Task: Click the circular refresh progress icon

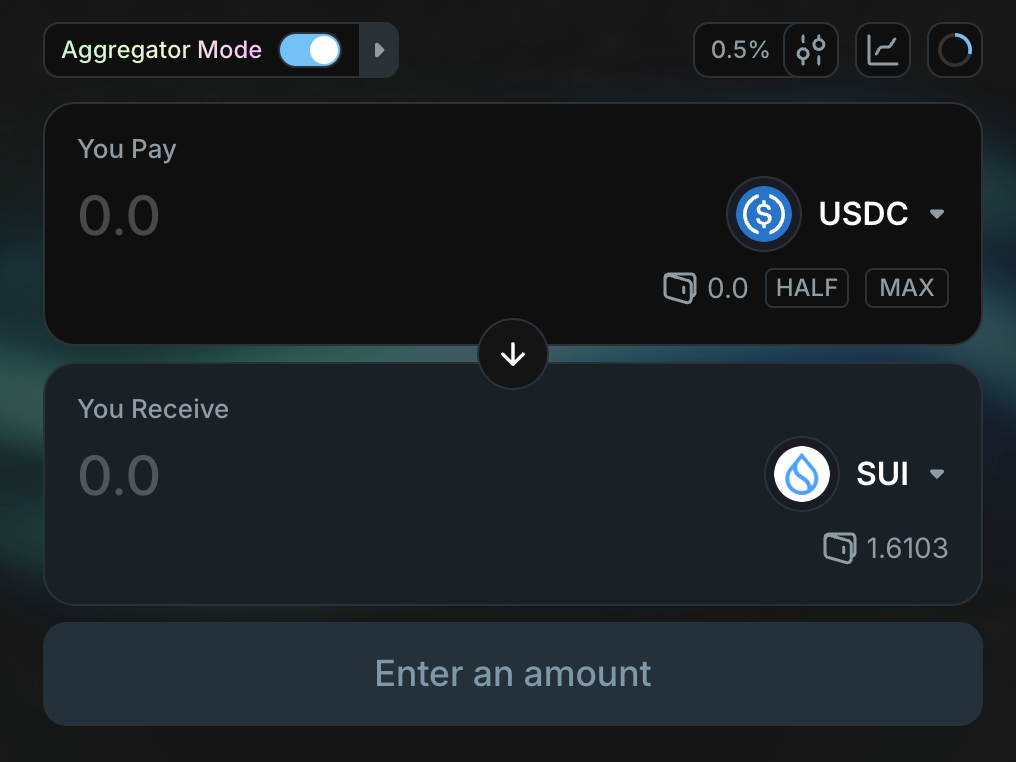Action: pos(954,50)
